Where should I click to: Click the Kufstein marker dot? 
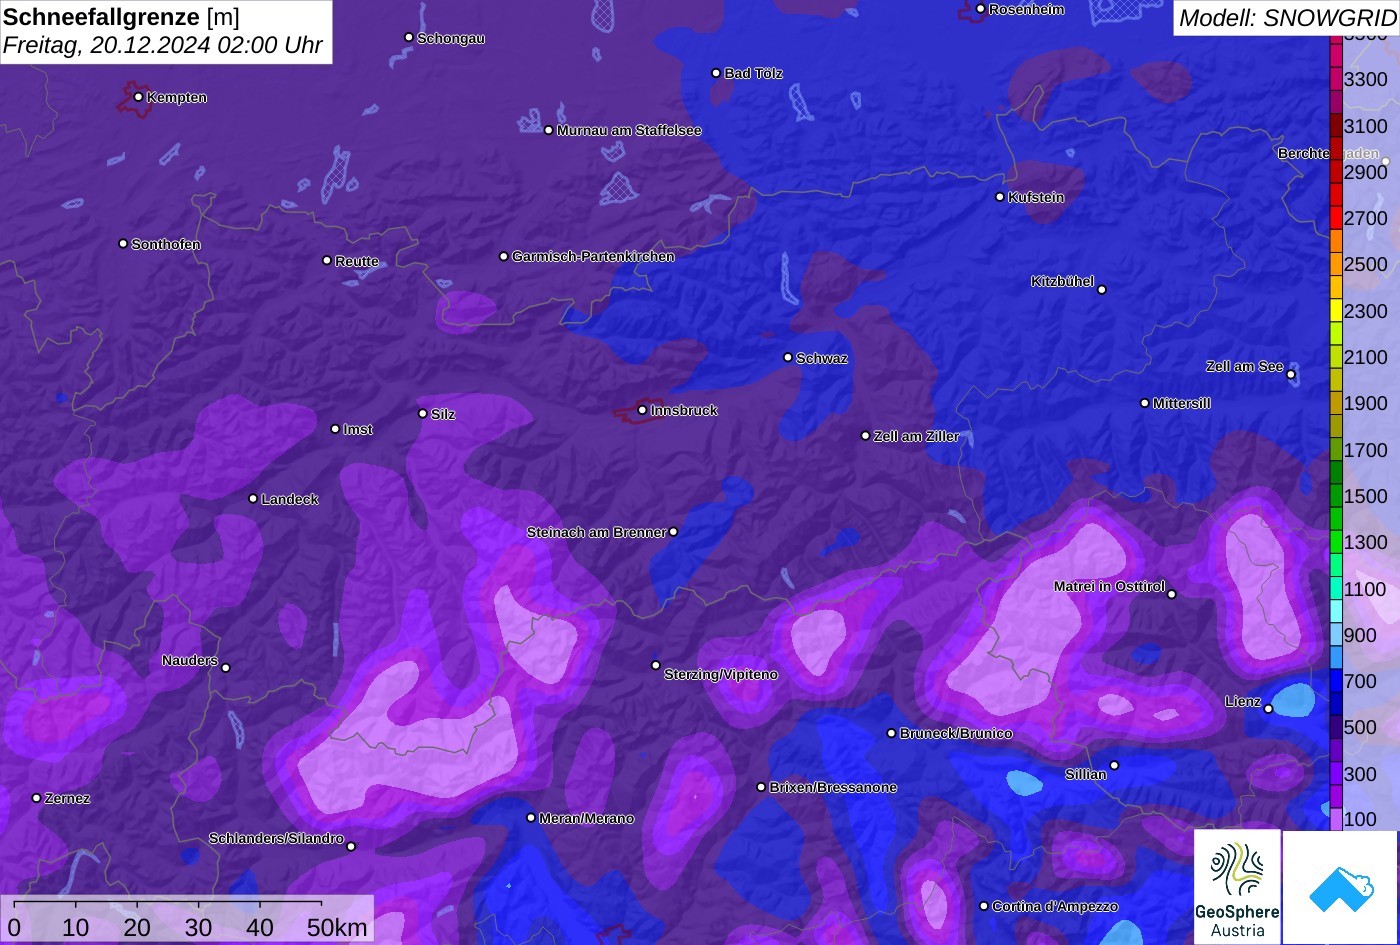click(999, 197)
